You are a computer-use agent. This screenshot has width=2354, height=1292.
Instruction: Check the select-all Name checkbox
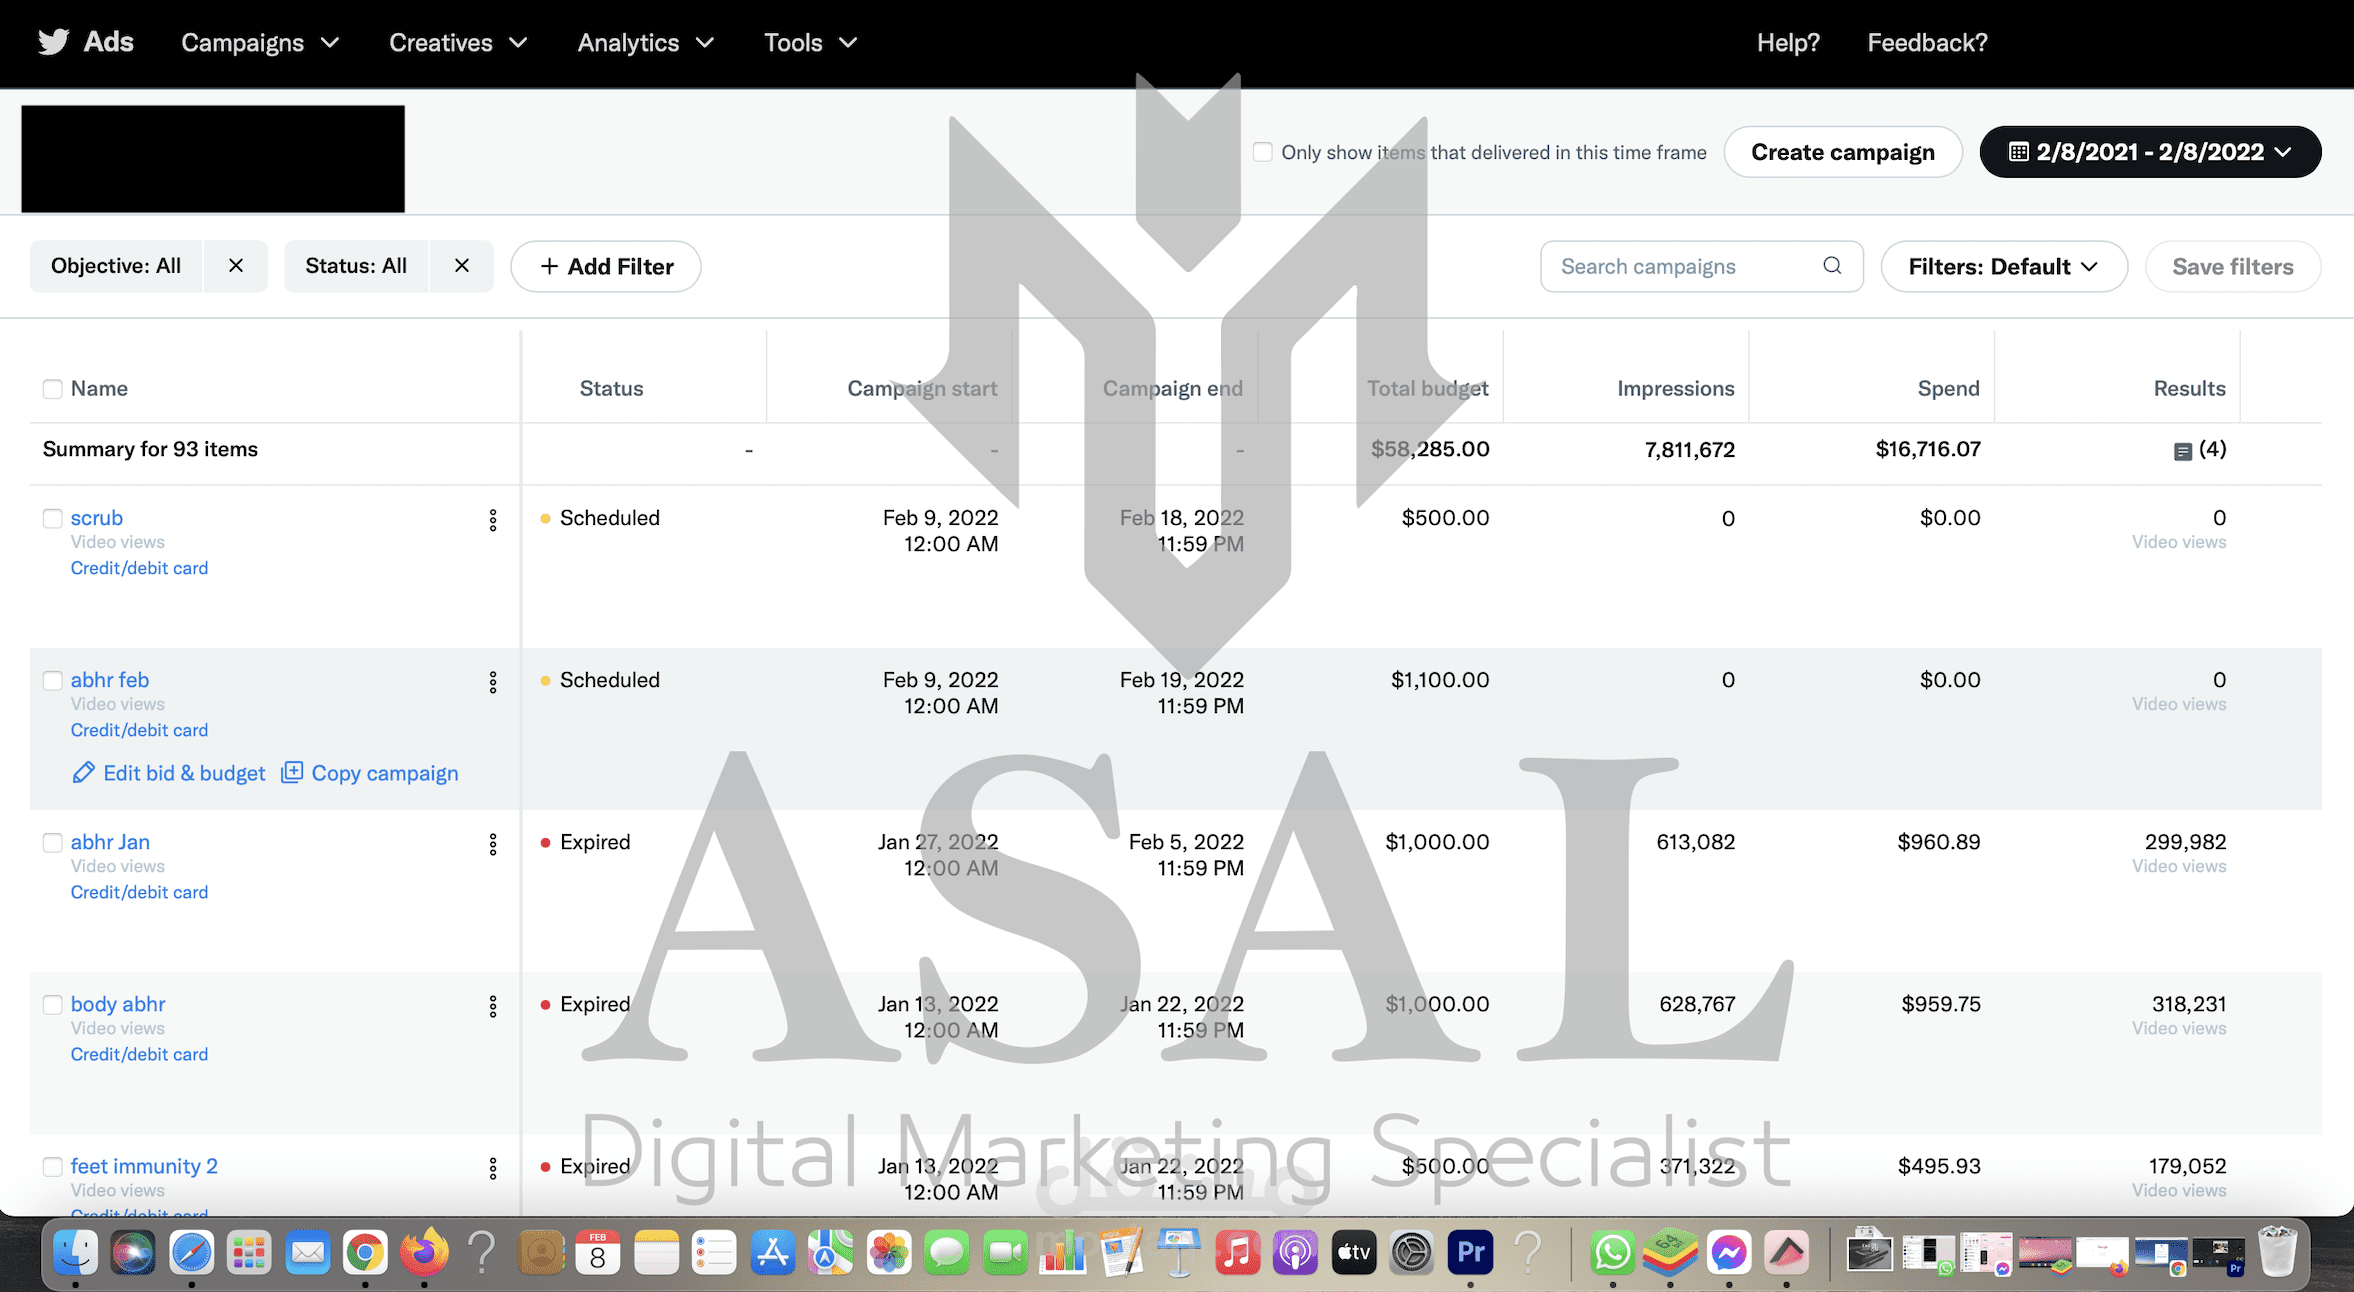53,389
